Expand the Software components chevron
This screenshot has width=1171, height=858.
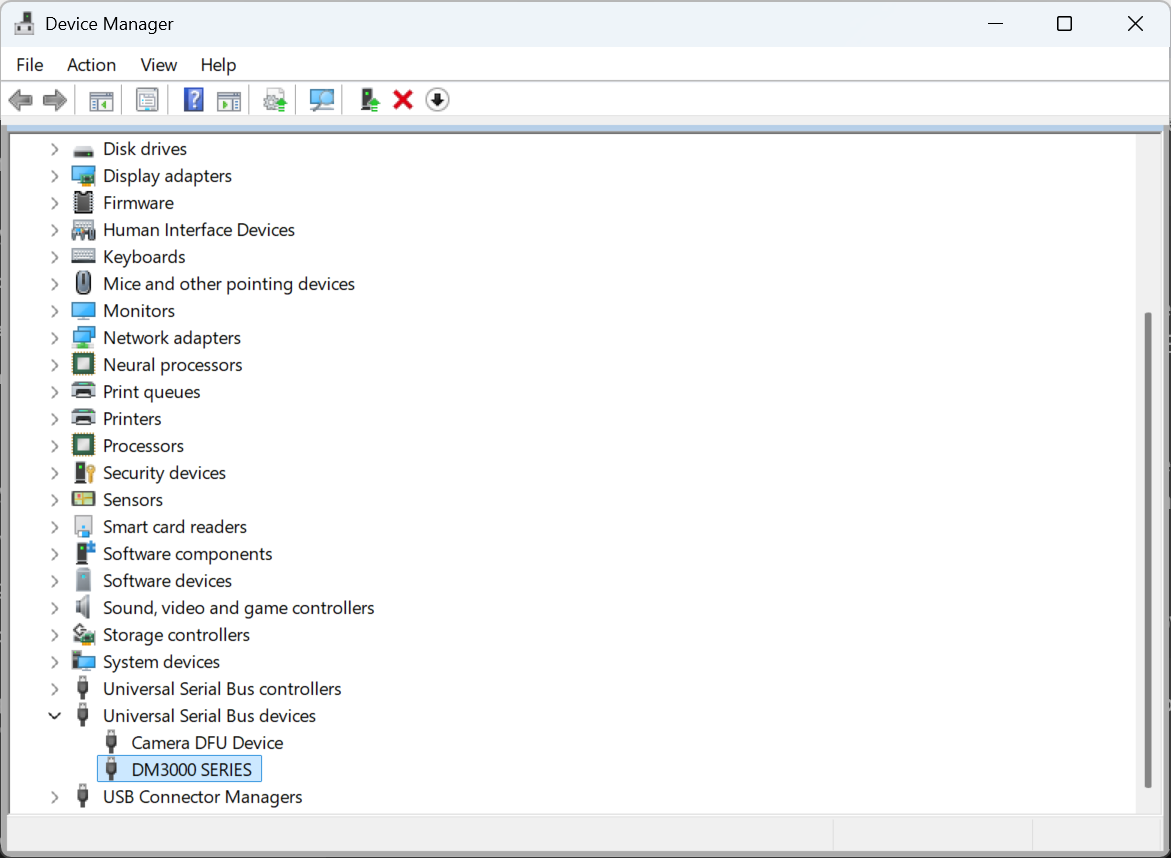(55, 554)
